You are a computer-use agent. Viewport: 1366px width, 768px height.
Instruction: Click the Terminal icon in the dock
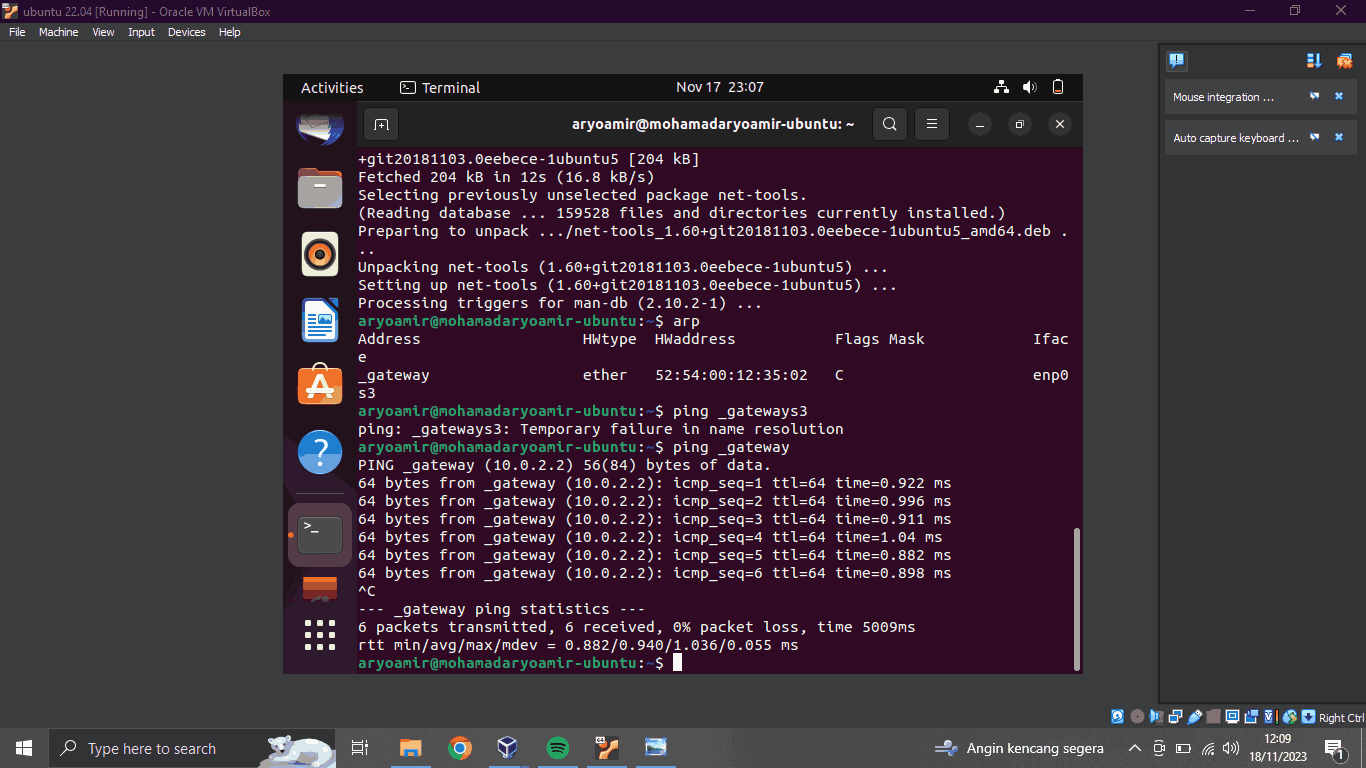point(320,534)
